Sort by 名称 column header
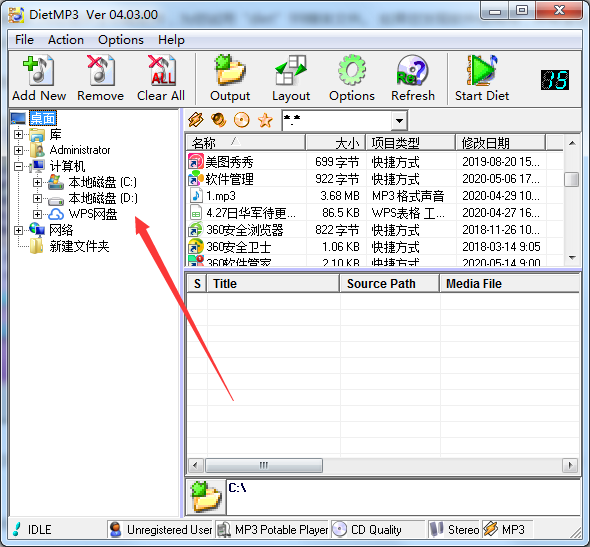The width and height of the screenshot is (590, 547). click(x=246, y=143)
